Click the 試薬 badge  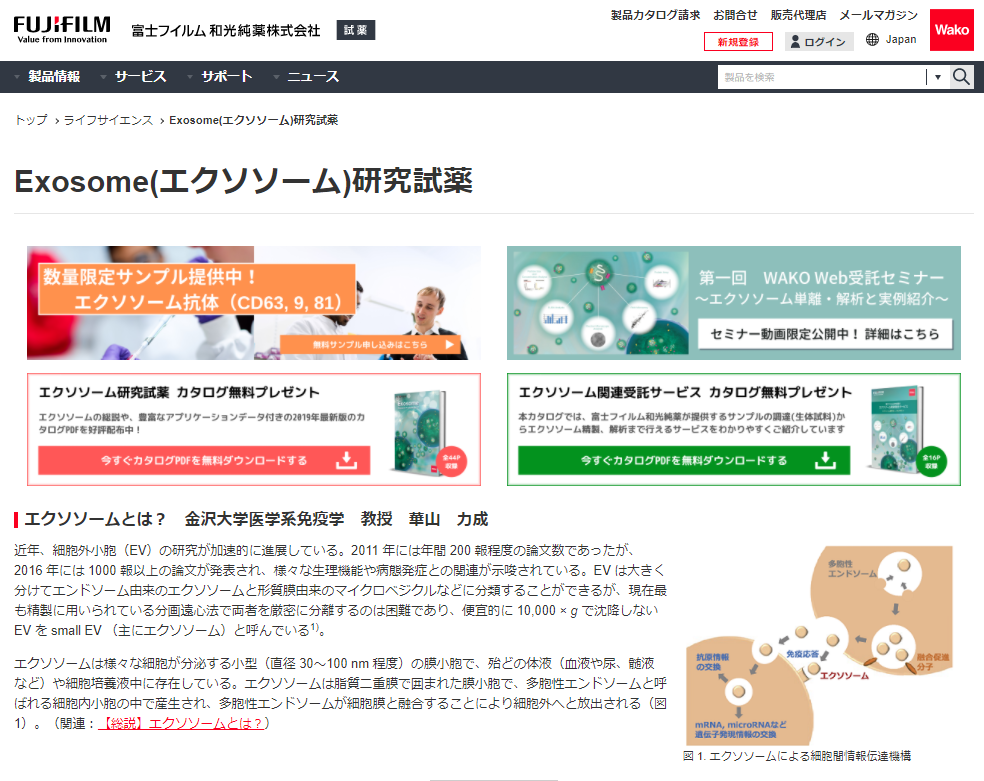[356, 30]
